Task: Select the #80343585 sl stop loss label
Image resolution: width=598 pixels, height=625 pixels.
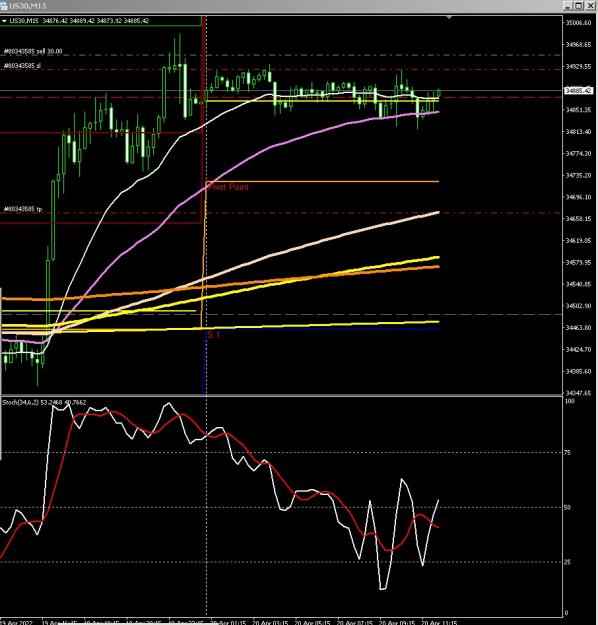Action: point(22,65)
